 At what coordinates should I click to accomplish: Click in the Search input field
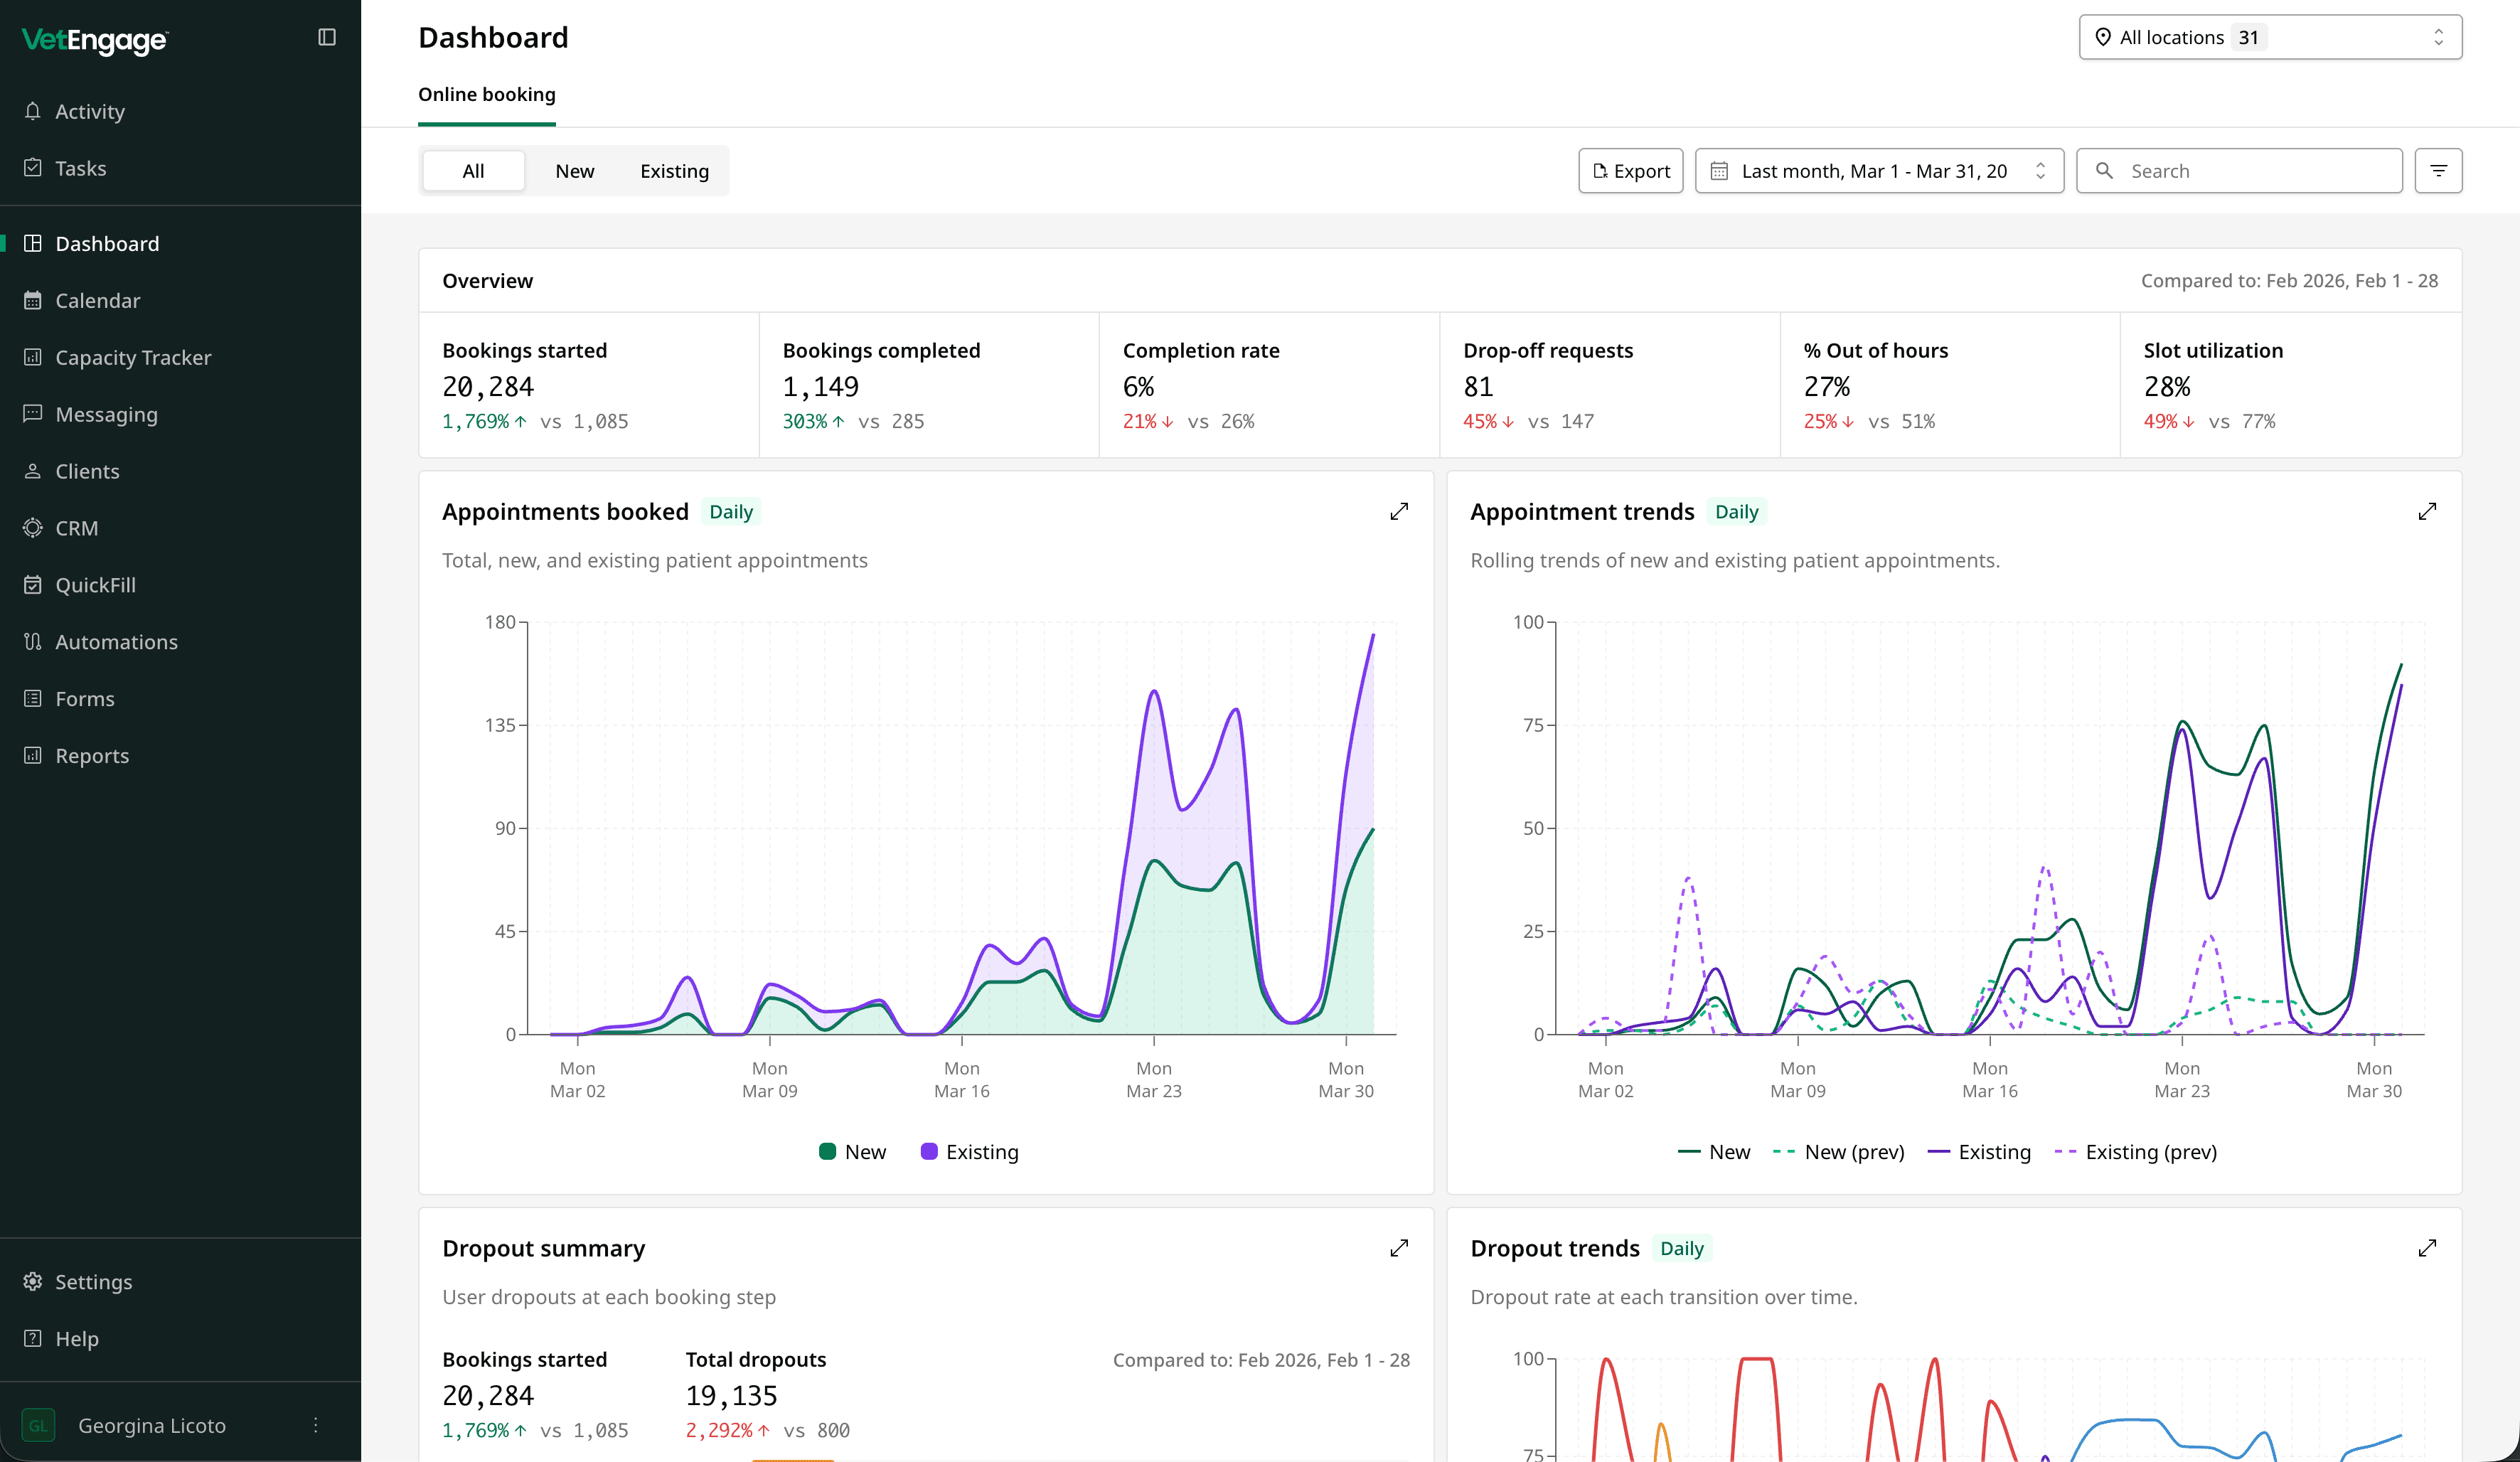point(2239,171)
